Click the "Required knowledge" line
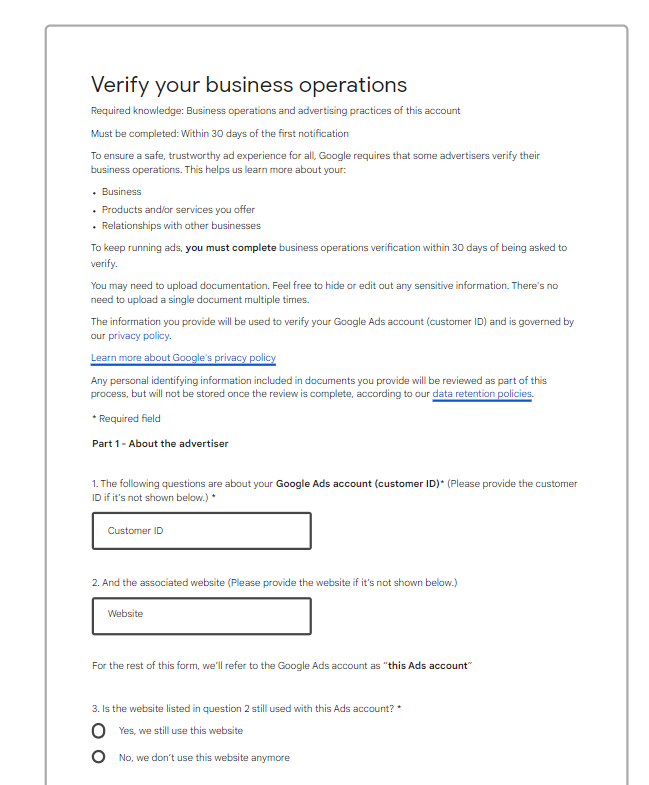This screenshot has height=785, width=649. pyautogui.click(x=275, y=111)
